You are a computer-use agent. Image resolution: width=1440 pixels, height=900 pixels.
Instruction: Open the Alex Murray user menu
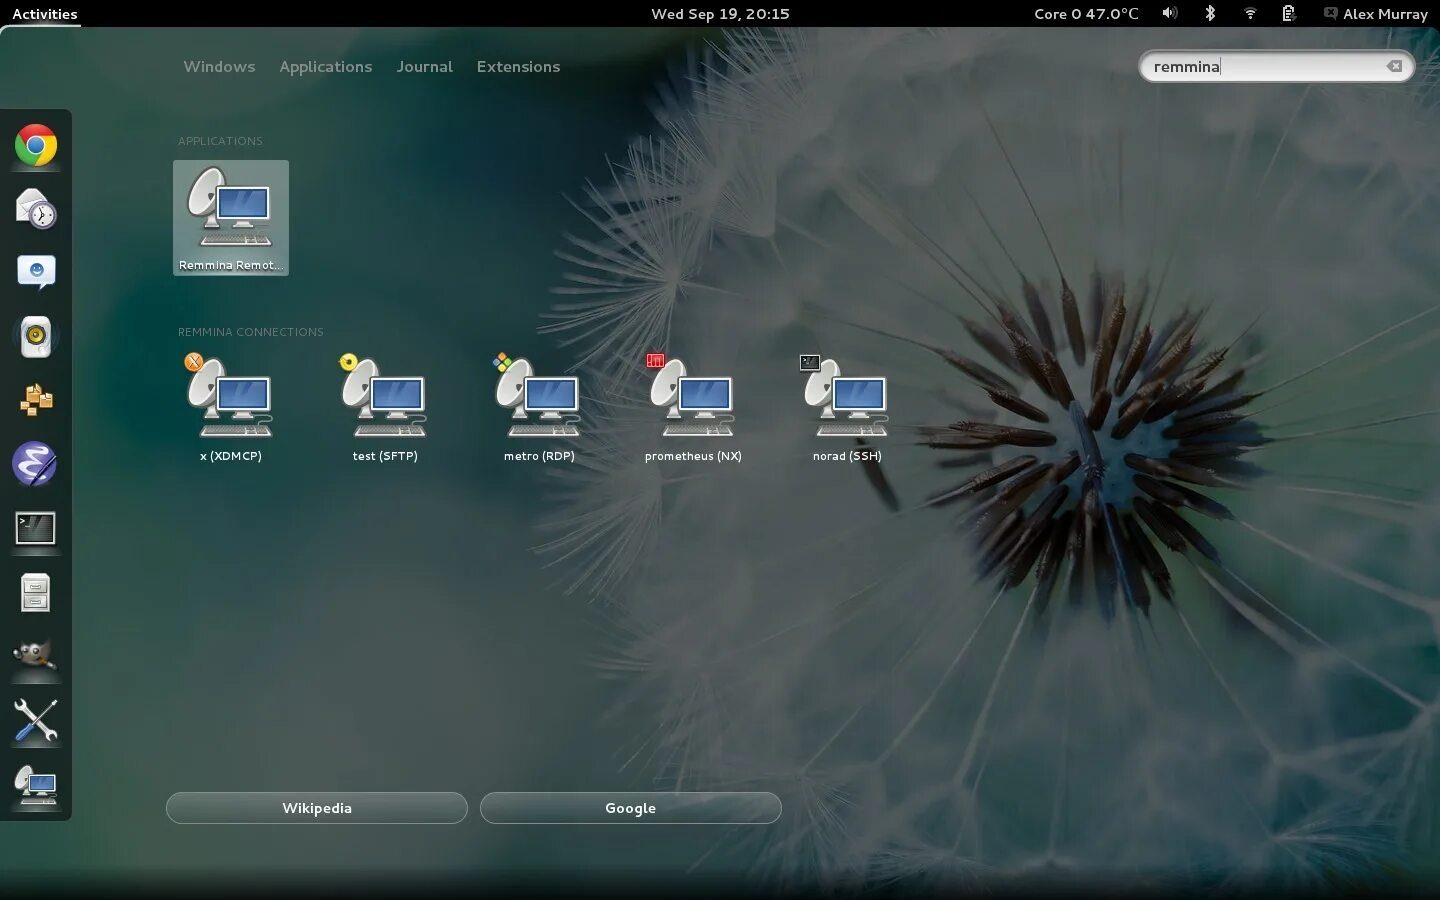point(1376,14)
